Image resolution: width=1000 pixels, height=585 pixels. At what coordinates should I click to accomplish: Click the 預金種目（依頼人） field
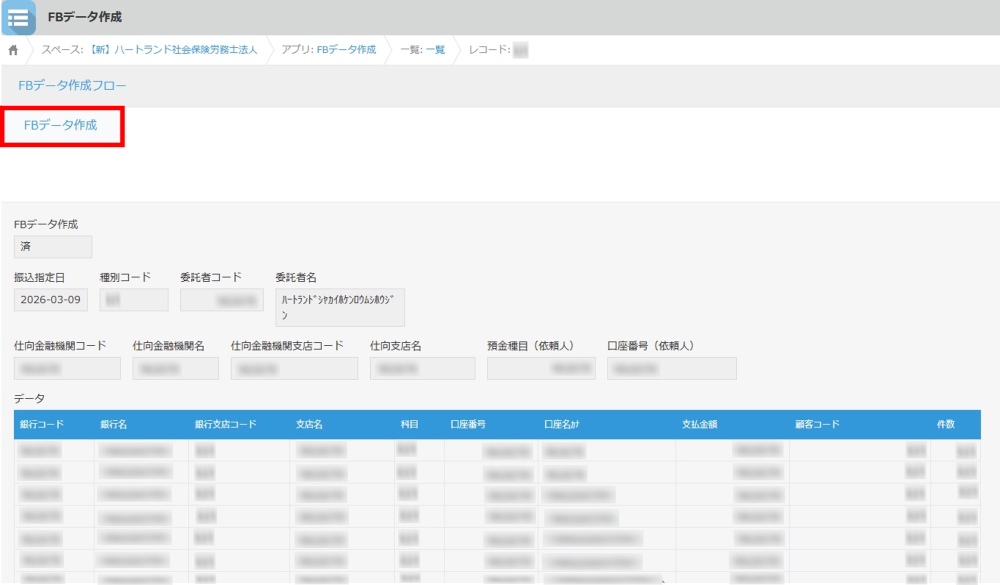(x=541, y=369)
